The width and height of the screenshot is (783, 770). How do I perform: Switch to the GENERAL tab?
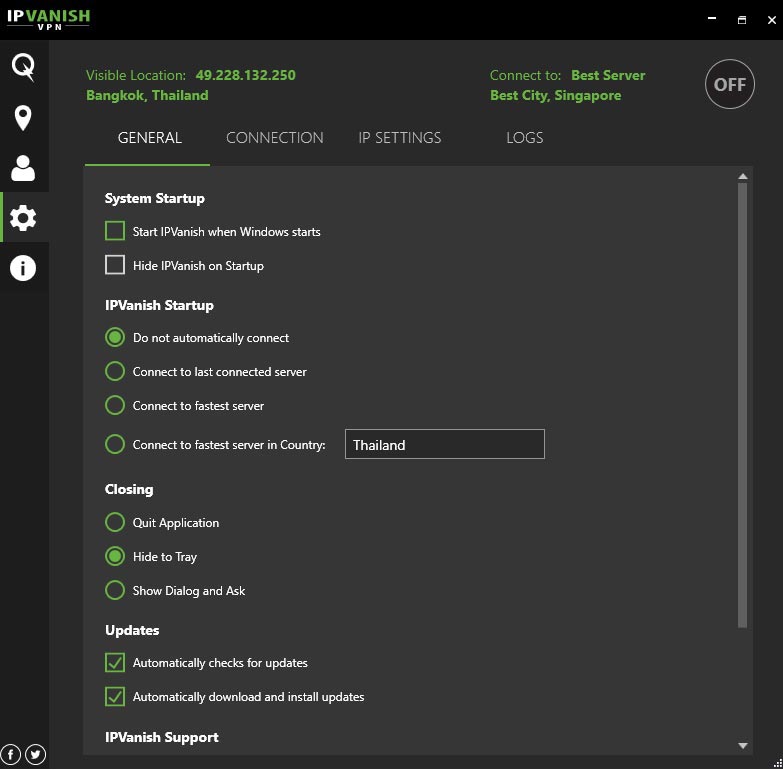coord(149,138)
